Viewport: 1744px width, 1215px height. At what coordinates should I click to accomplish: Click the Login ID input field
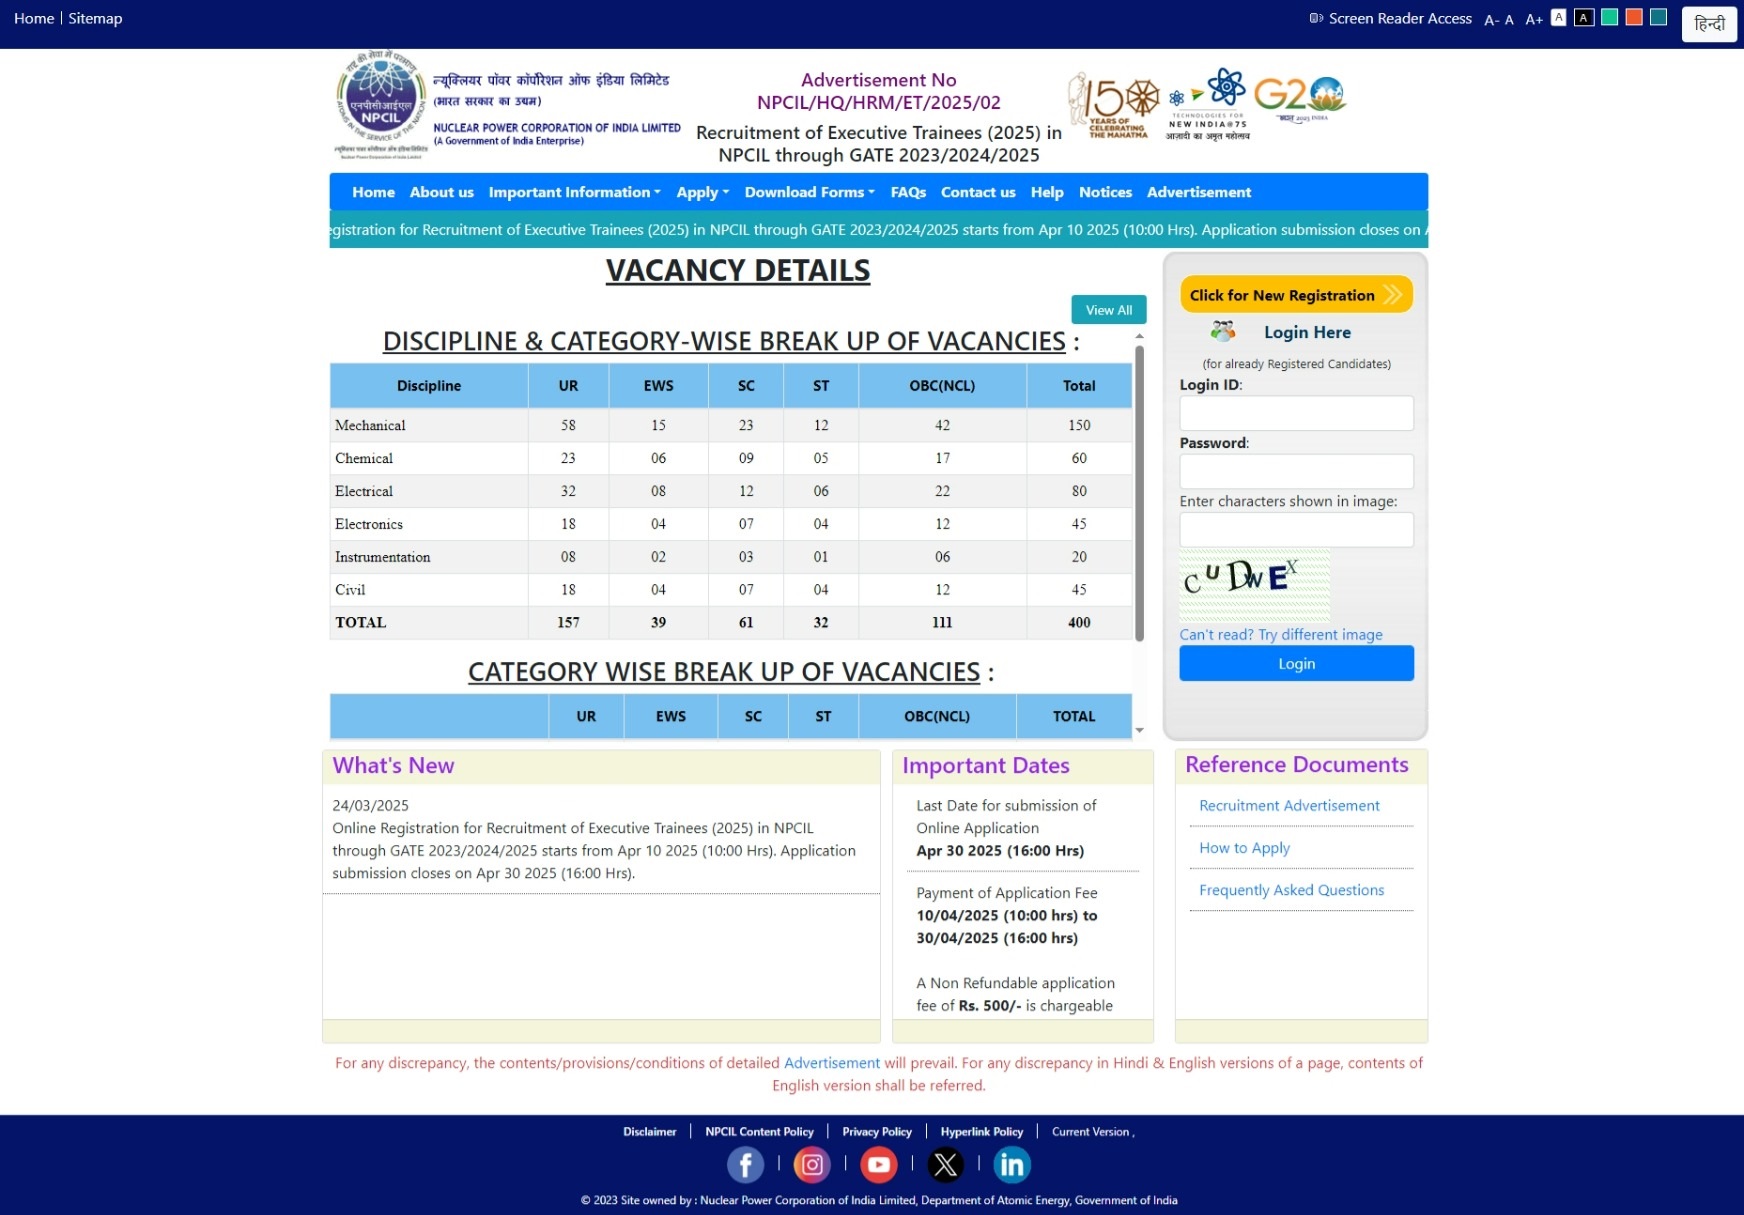[1296, 413]
